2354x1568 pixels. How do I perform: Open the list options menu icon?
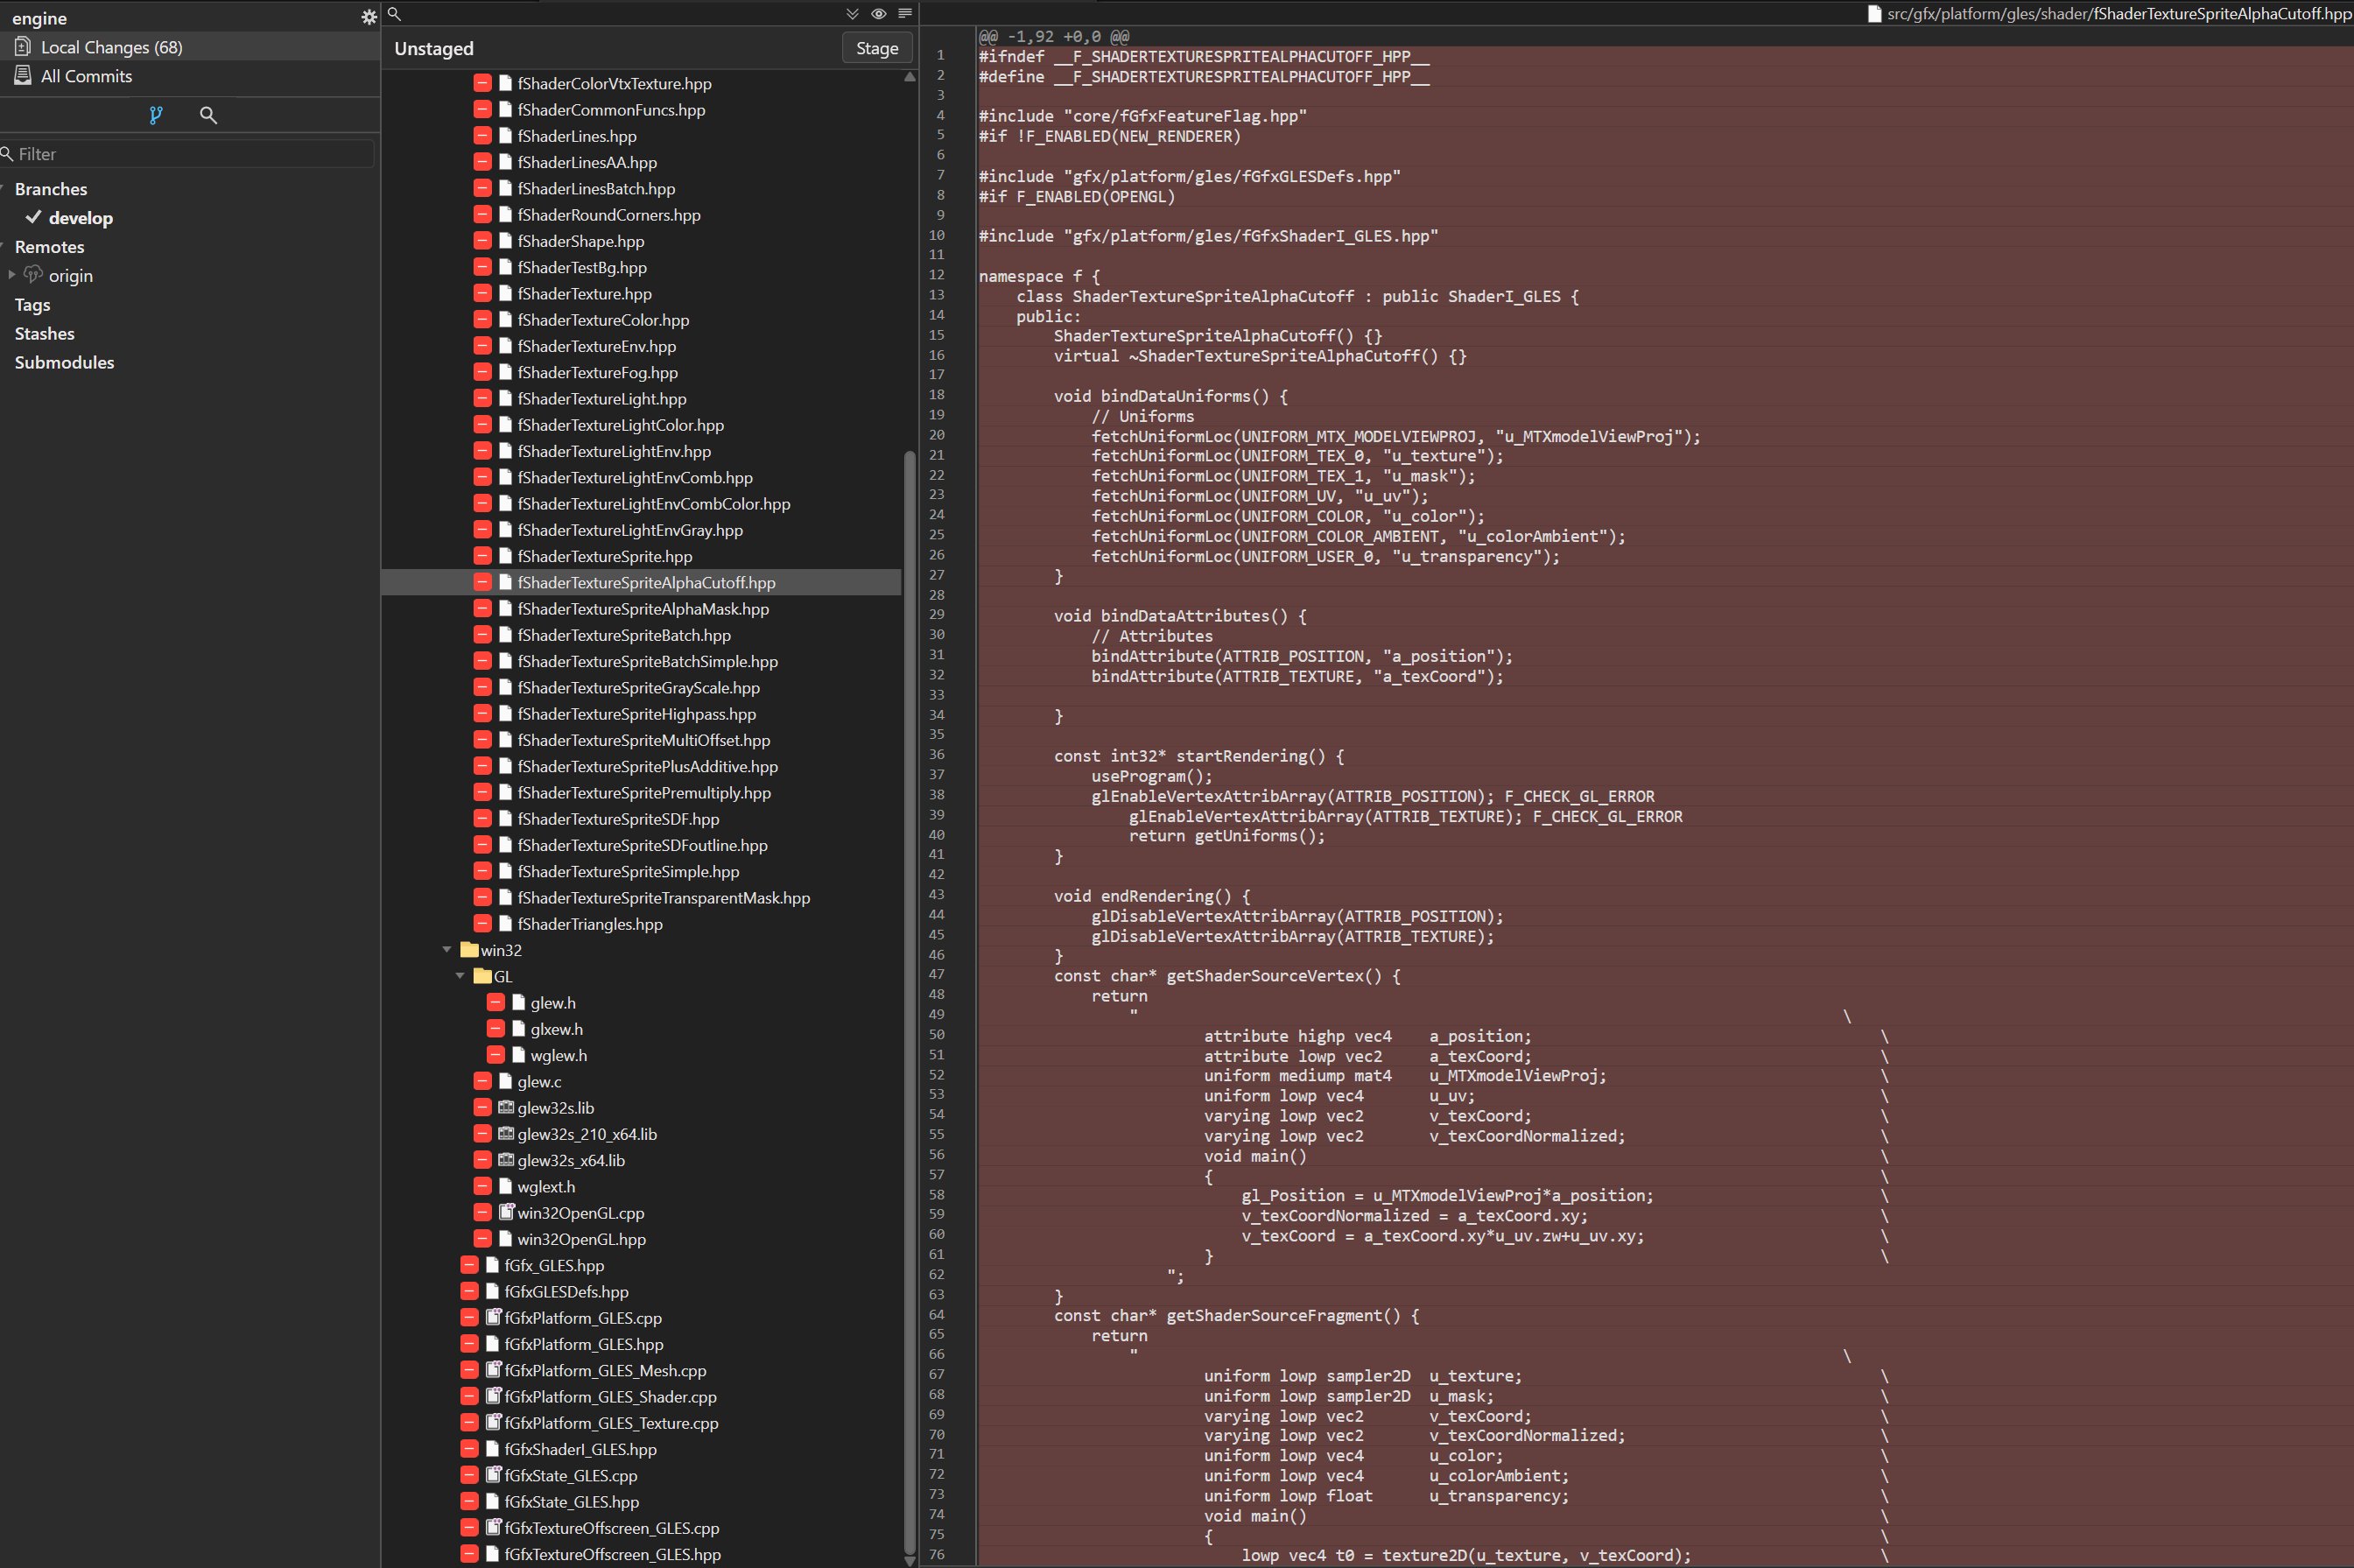coord(905,14)
